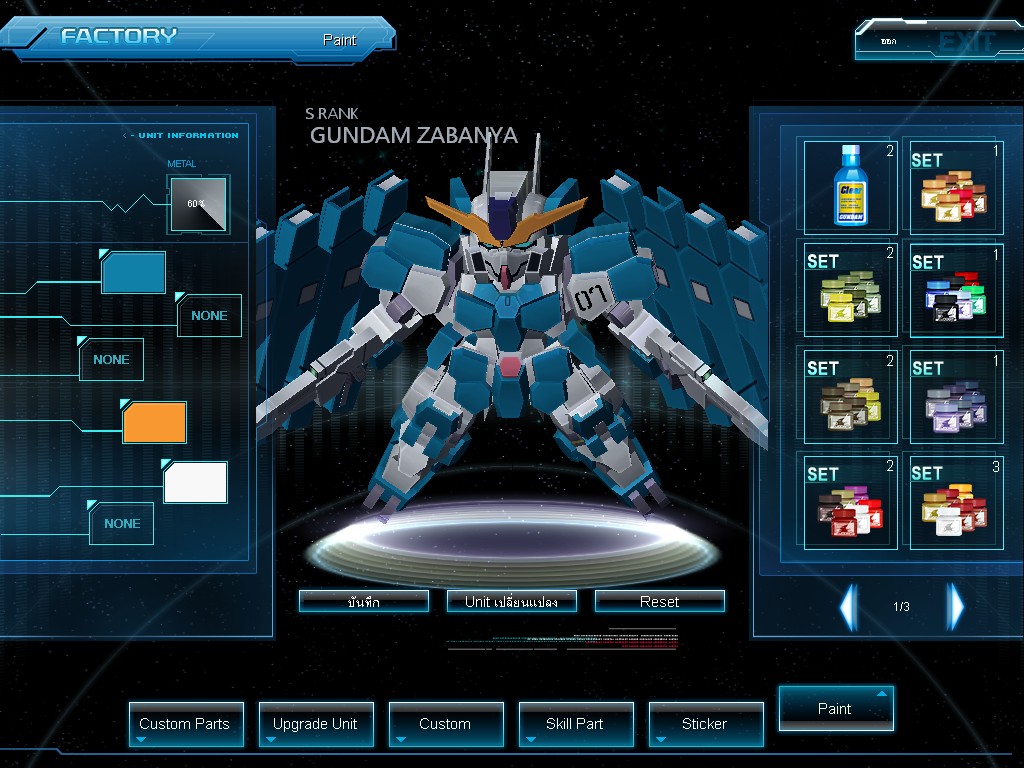The width and height of the screenshot is (1024, 768).
Task: Click the UNIT INFORMATION label
Action: click(188, 135)
